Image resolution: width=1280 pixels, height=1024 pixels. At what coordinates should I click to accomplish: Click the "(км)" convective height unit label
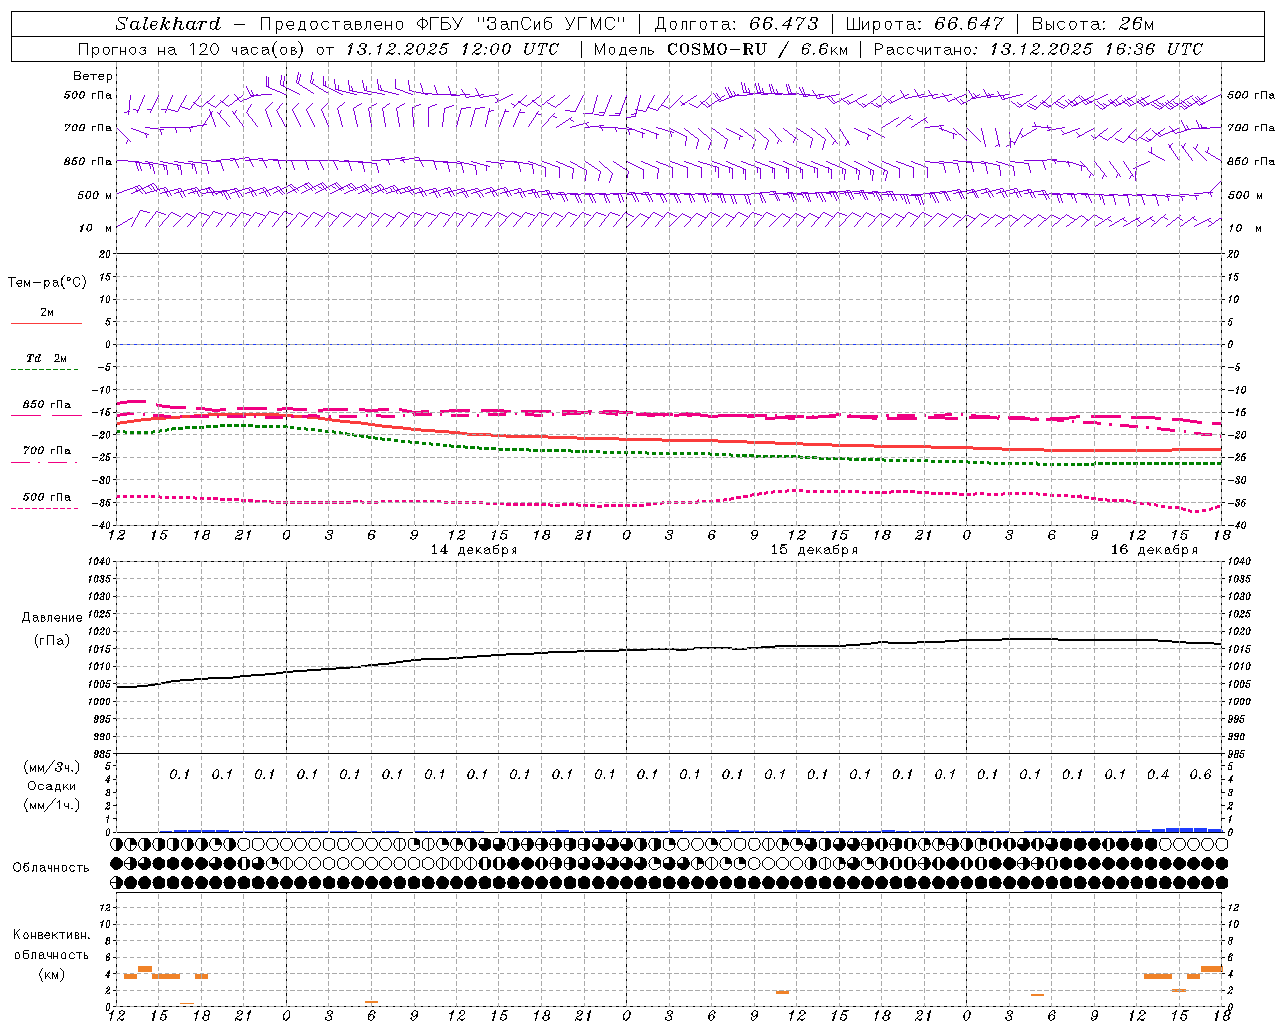click(x=52, y=974)
